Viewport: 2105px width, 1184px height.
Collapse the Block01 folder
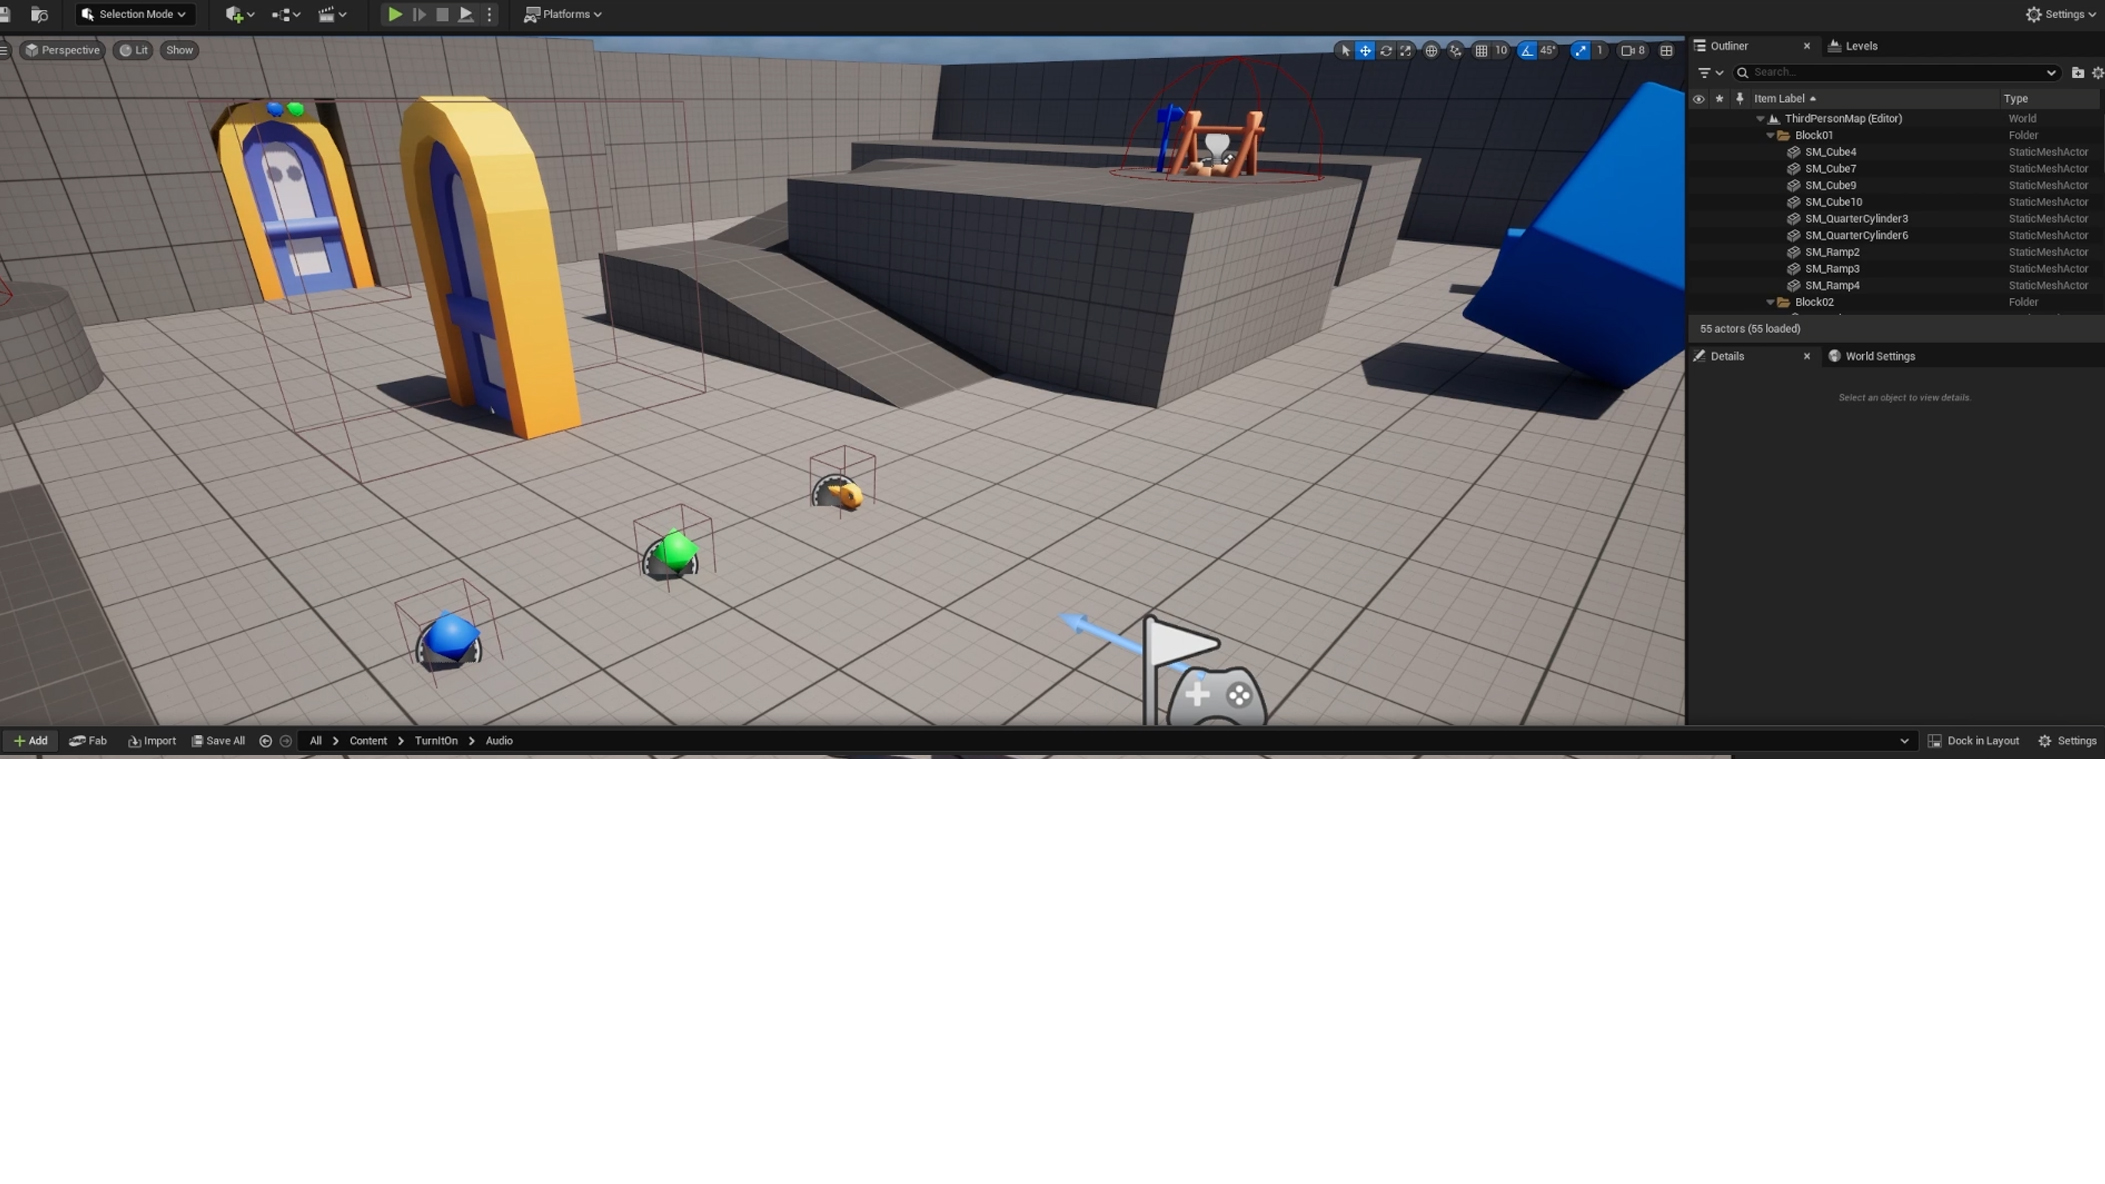coord(1770,136)
